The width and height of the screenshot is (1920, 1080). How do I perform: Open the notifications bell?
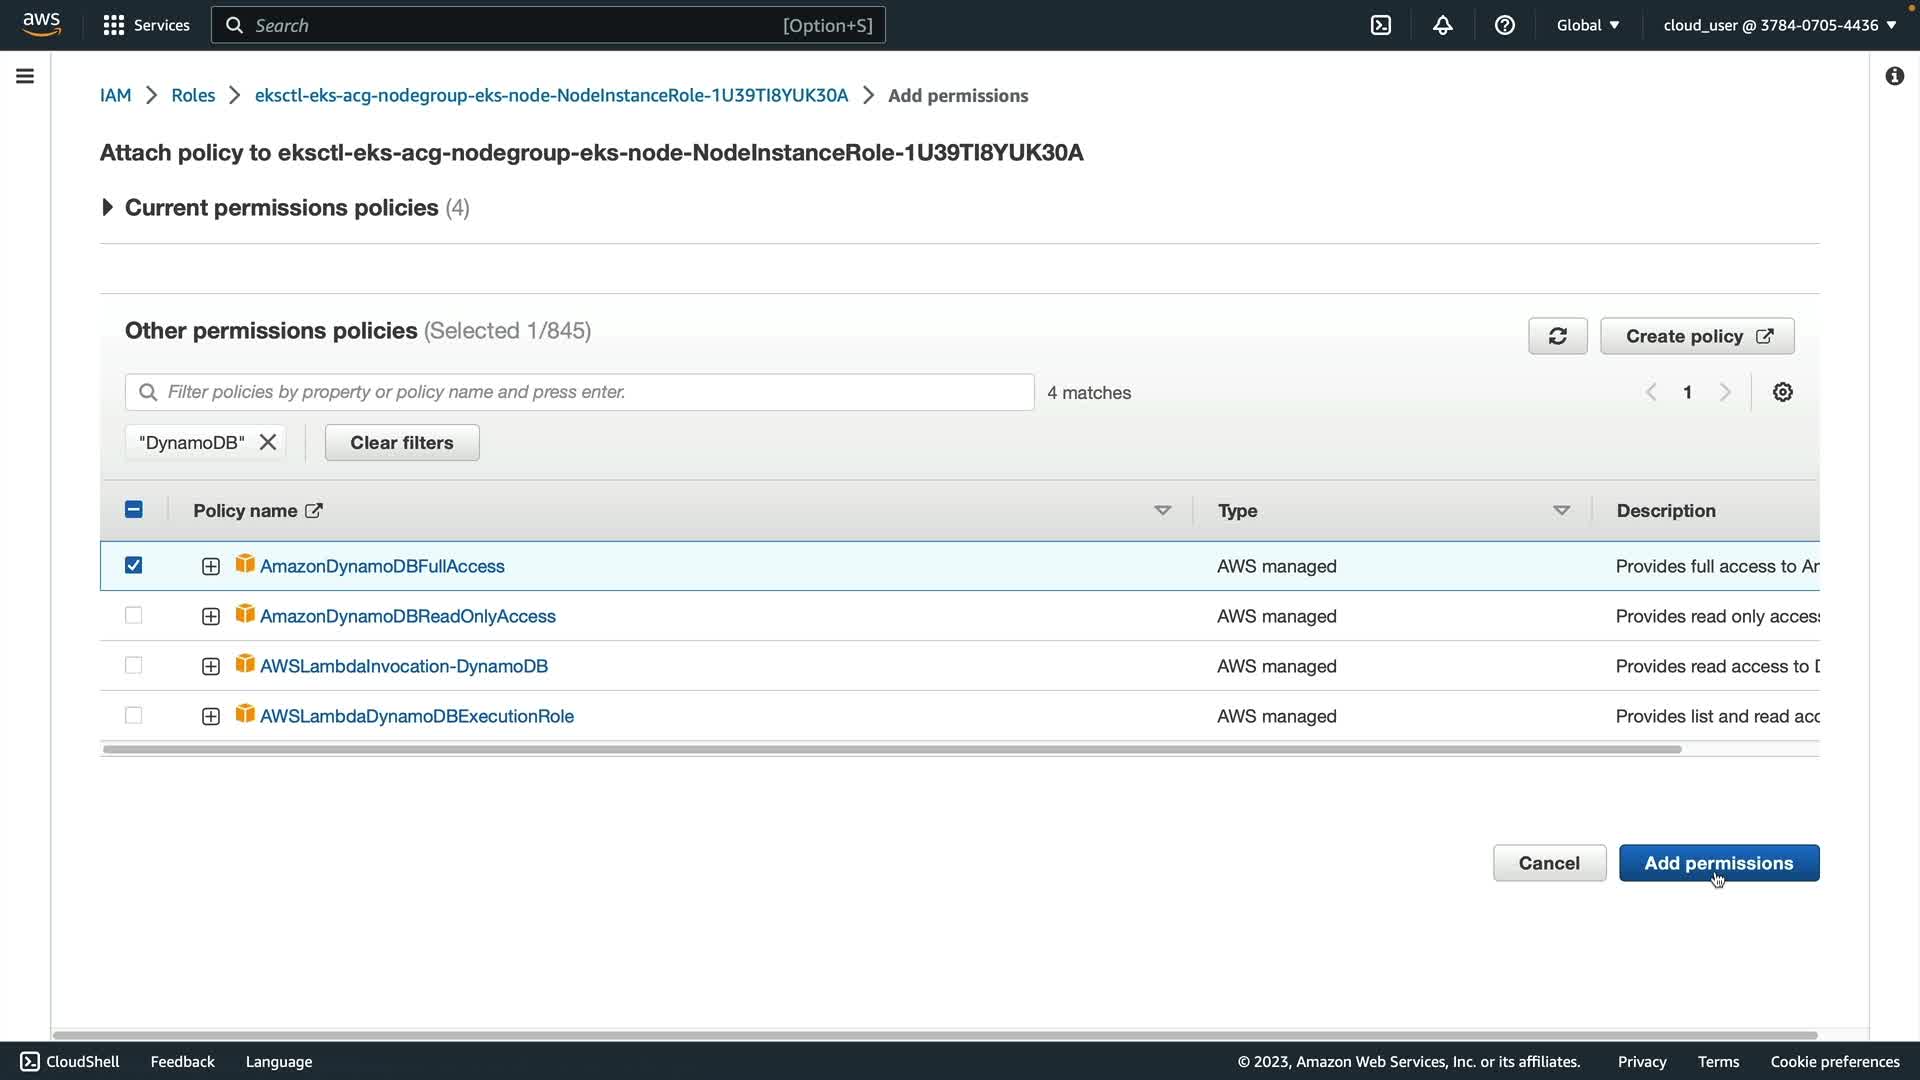(1442, 25)
